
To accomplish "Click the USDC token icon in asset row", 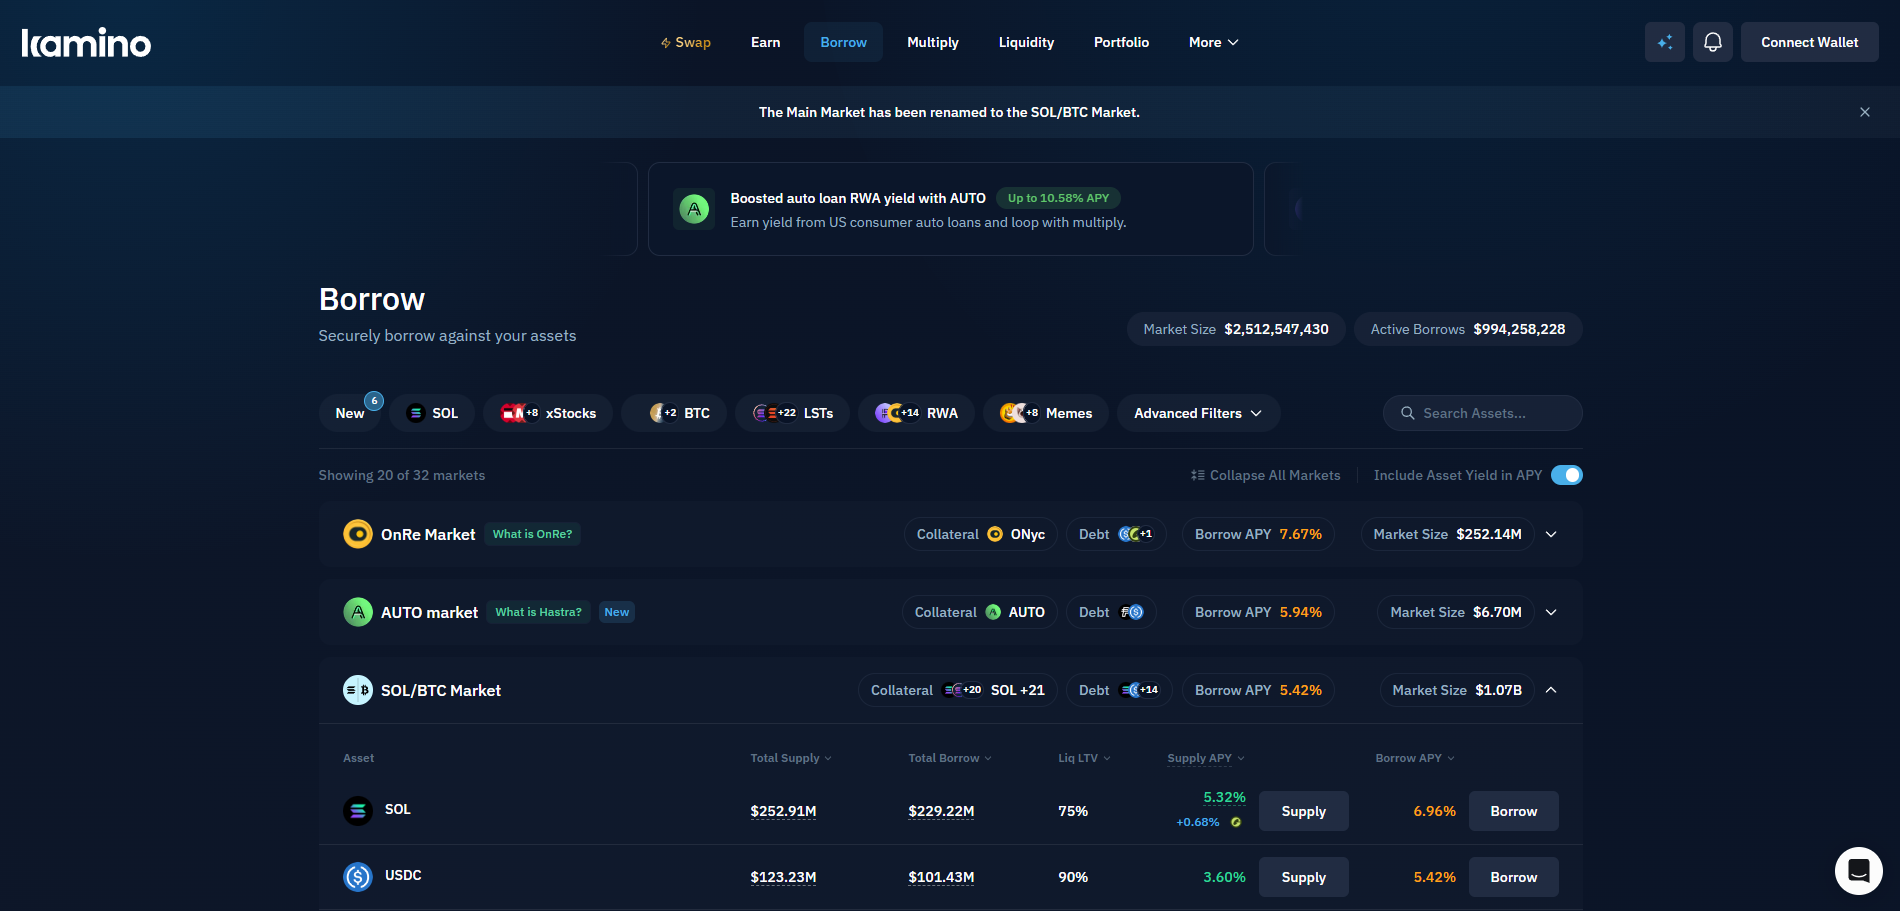I will tap(358, 877).
